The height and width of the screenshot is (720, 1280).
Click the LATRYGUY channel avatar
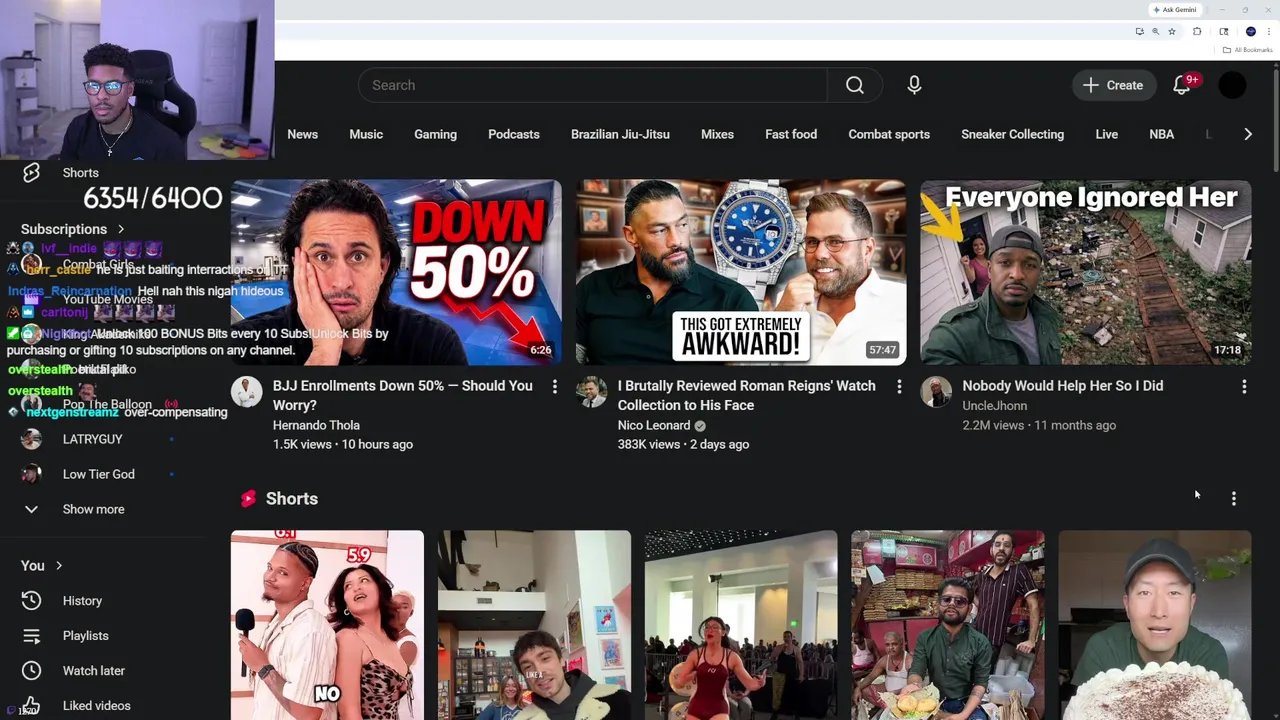tap(31, 439)
